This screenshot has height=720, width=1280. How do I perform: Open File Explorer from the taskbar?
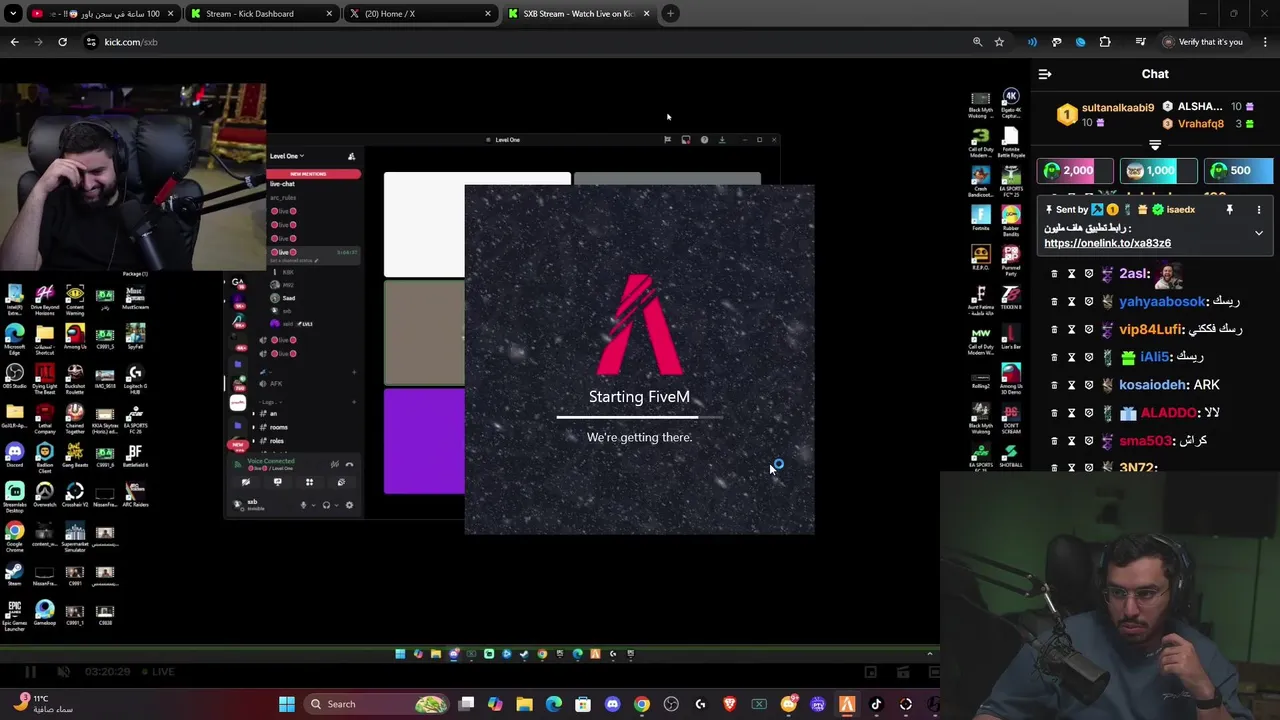[x=524, y=704]
